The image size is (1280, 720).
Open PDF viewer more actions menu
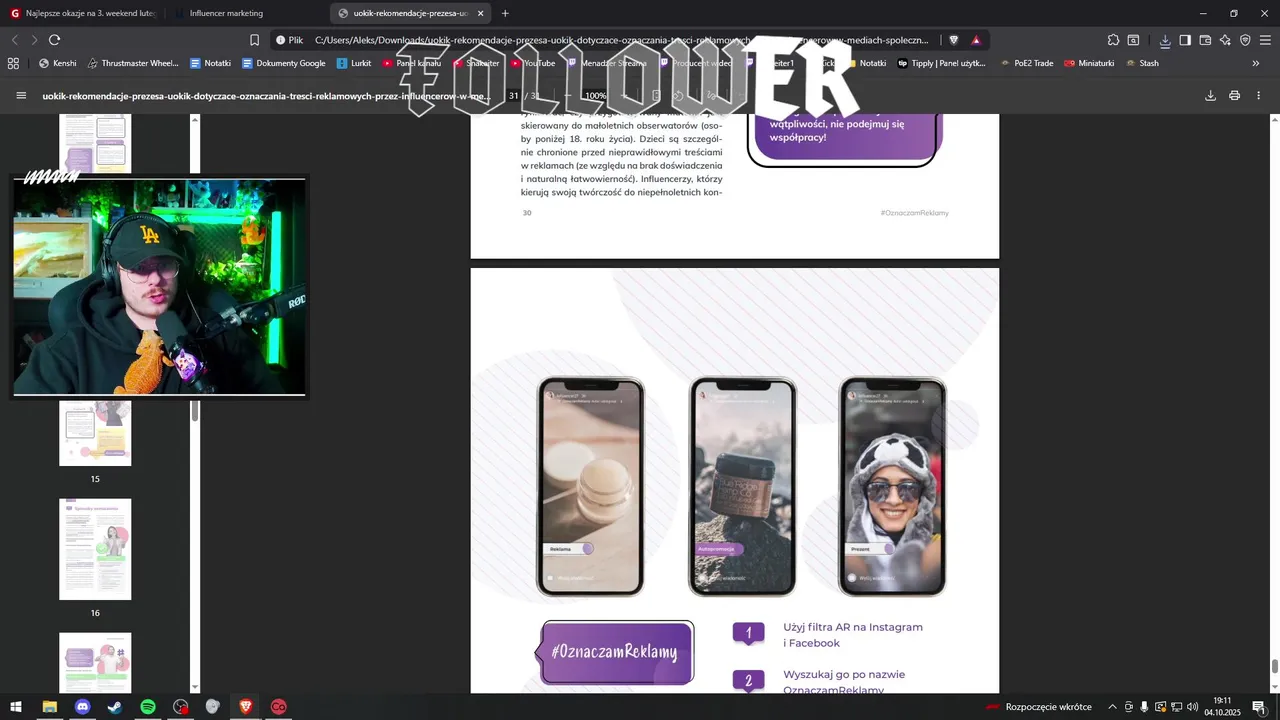pos(1259,96)
